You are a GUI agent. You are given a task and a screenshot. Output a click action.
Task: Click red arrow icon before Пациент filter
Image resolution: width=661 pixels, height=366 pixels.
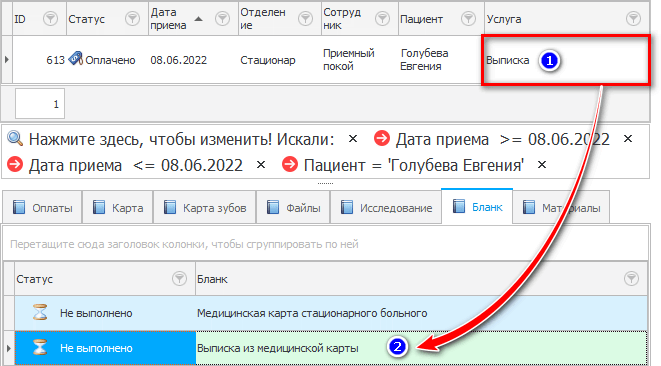[x=290, y=164]
